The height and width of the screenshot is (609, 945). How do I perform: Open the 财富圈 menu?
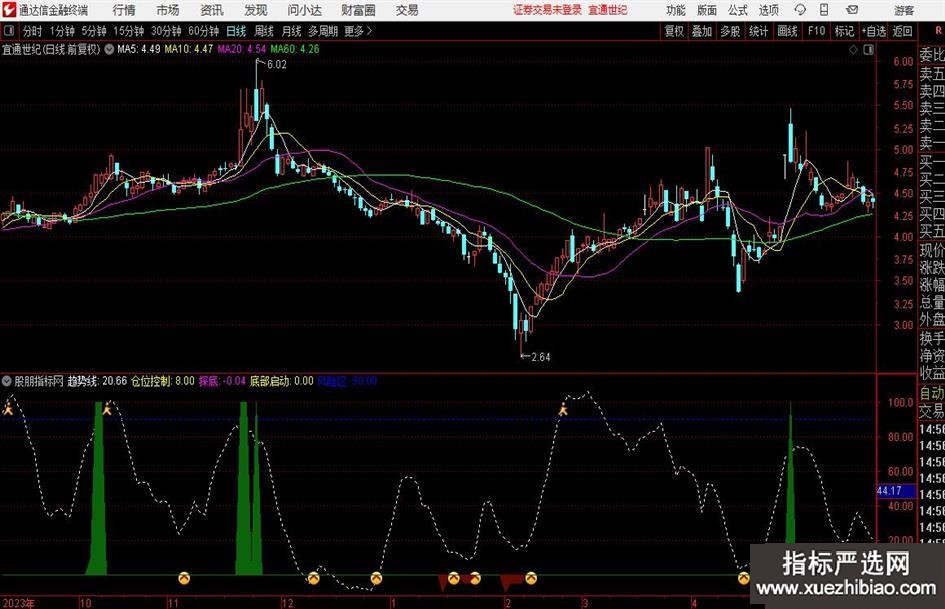click(358, 10)
